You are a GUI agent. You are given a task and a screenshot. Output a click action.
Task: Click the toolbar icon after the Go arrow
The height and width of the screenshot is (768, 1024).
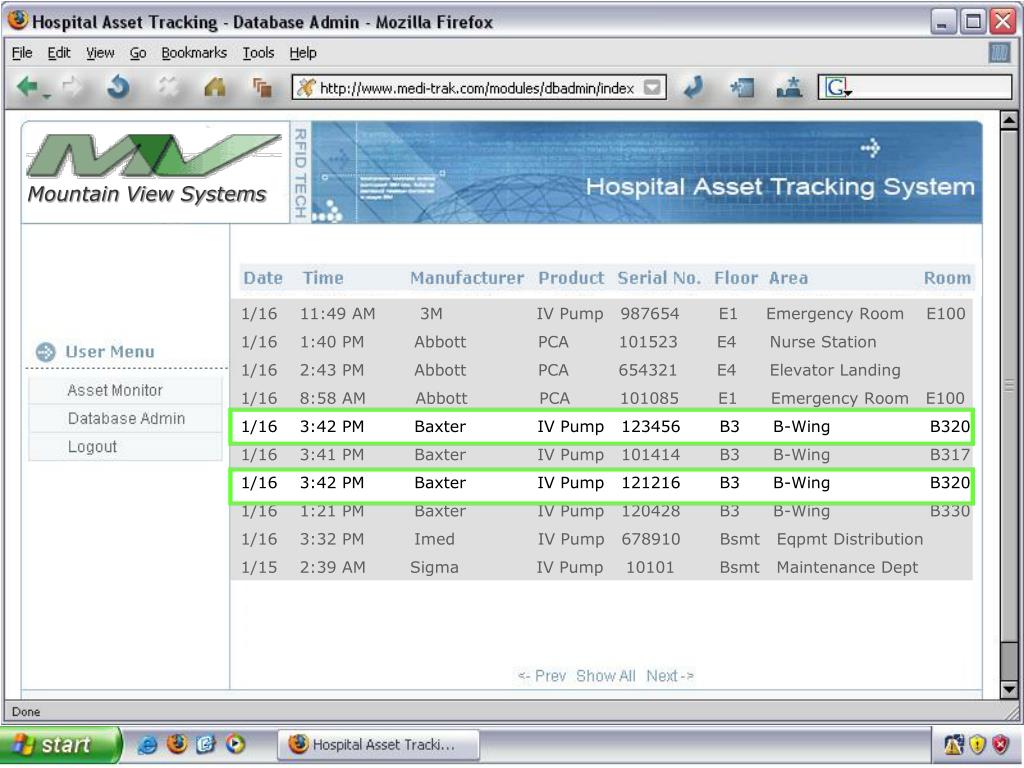coord(742,88)
